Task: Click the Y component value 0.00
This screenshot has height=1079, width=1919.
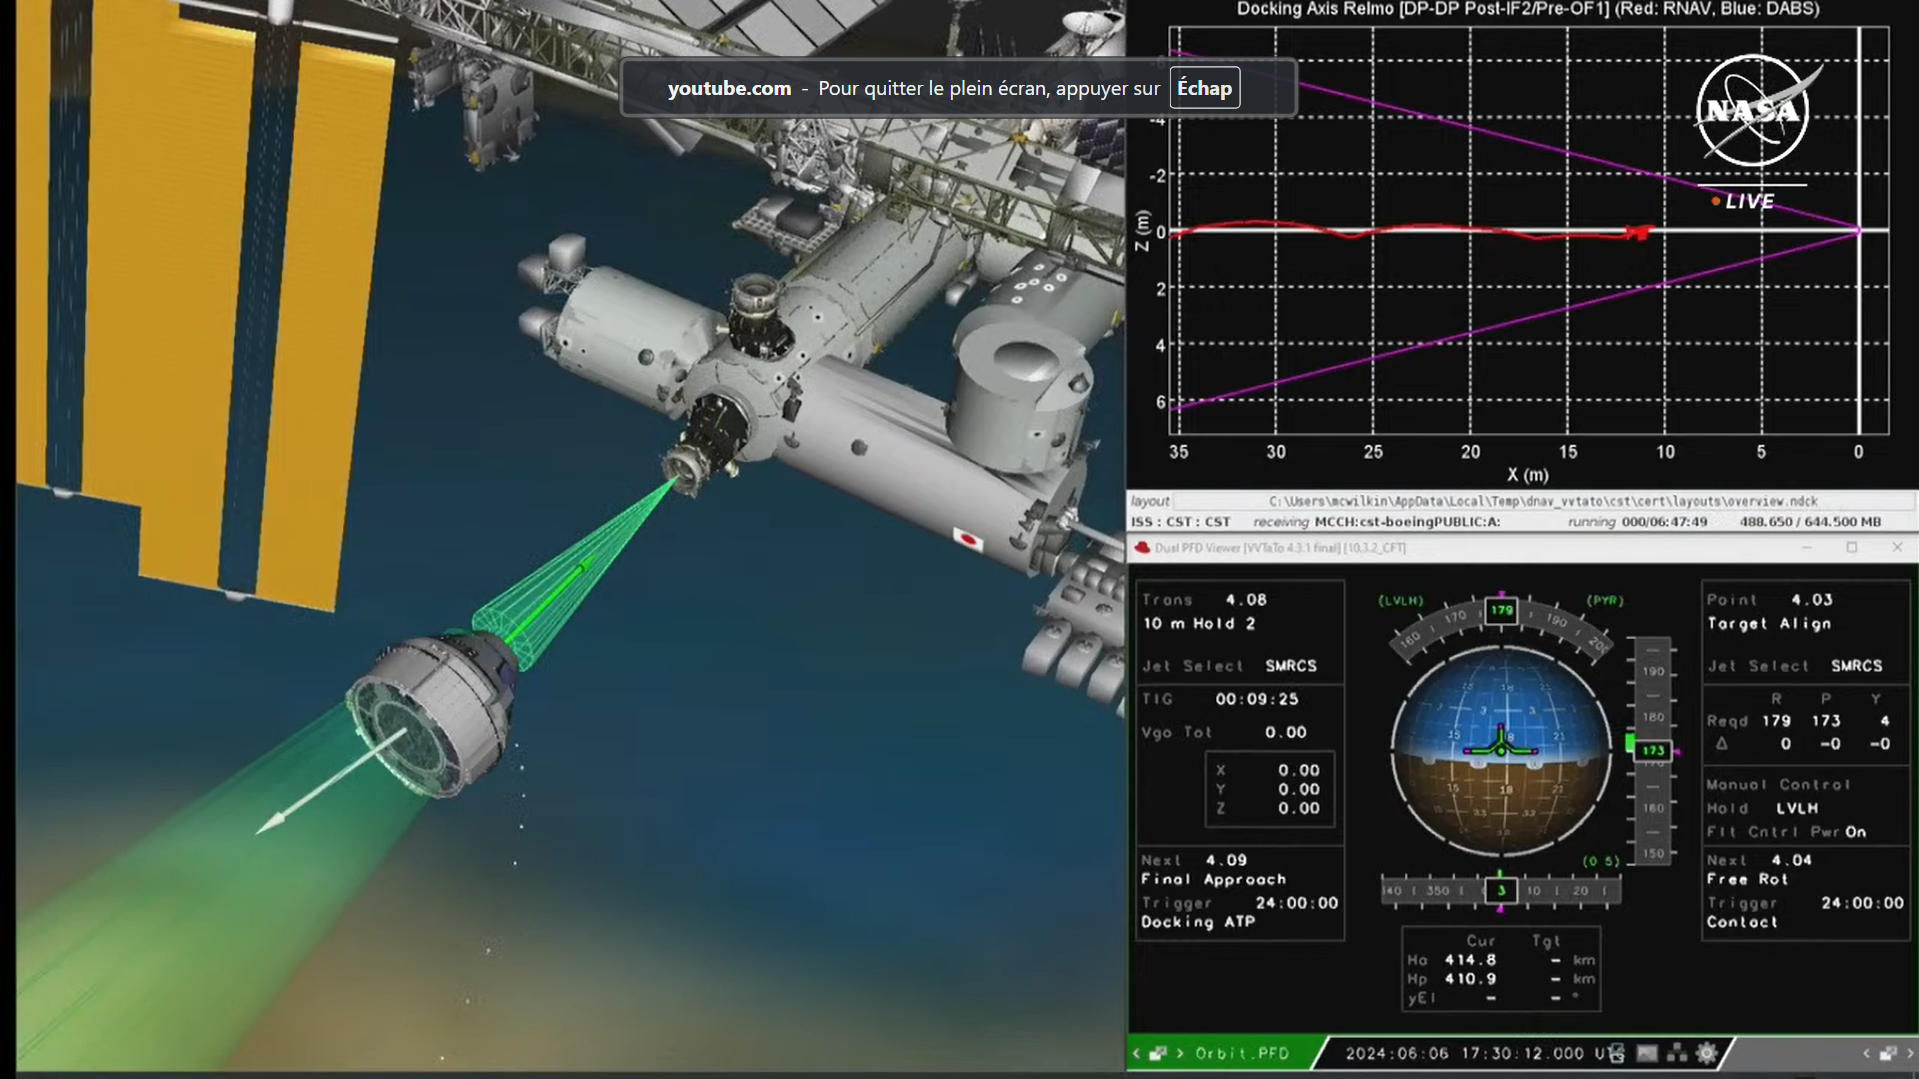Action: click(x=1299, y=789)
